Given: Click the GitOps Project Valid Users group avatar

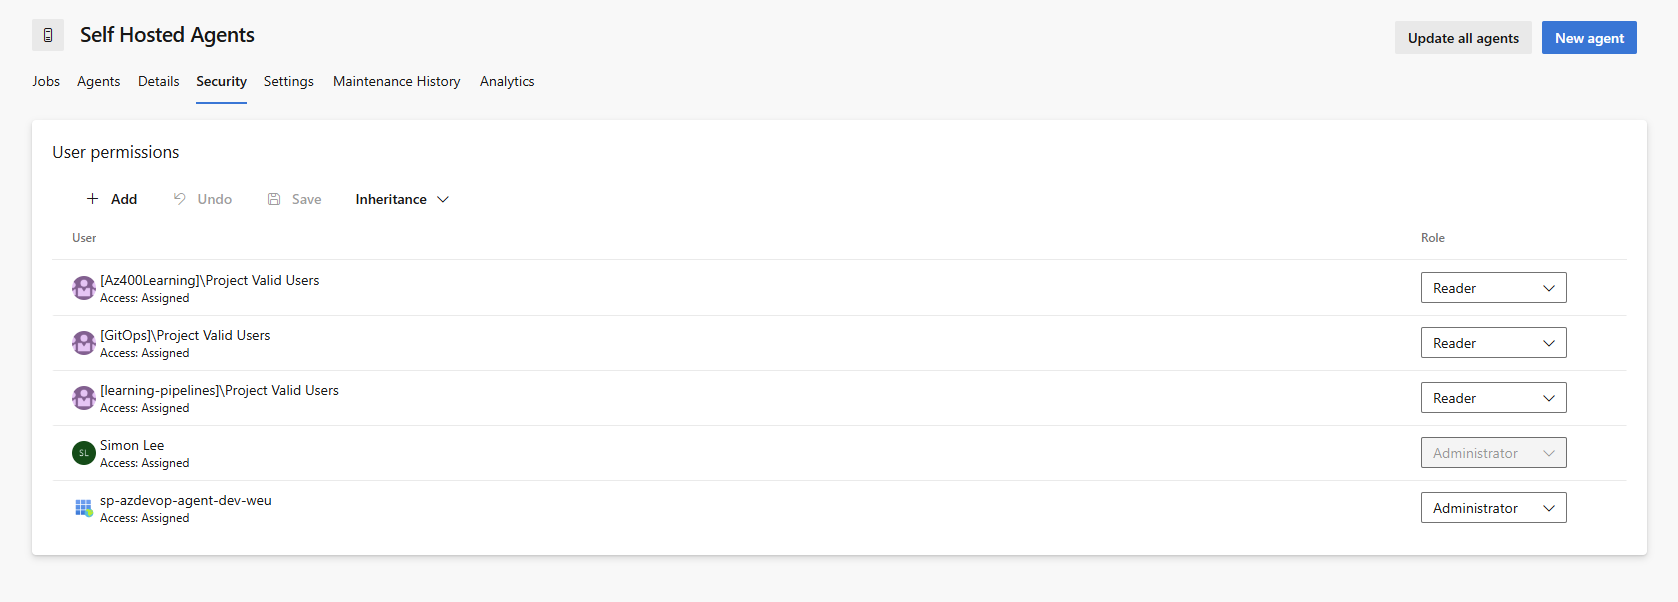Looking at the screenshot, I should pos(84,343).
